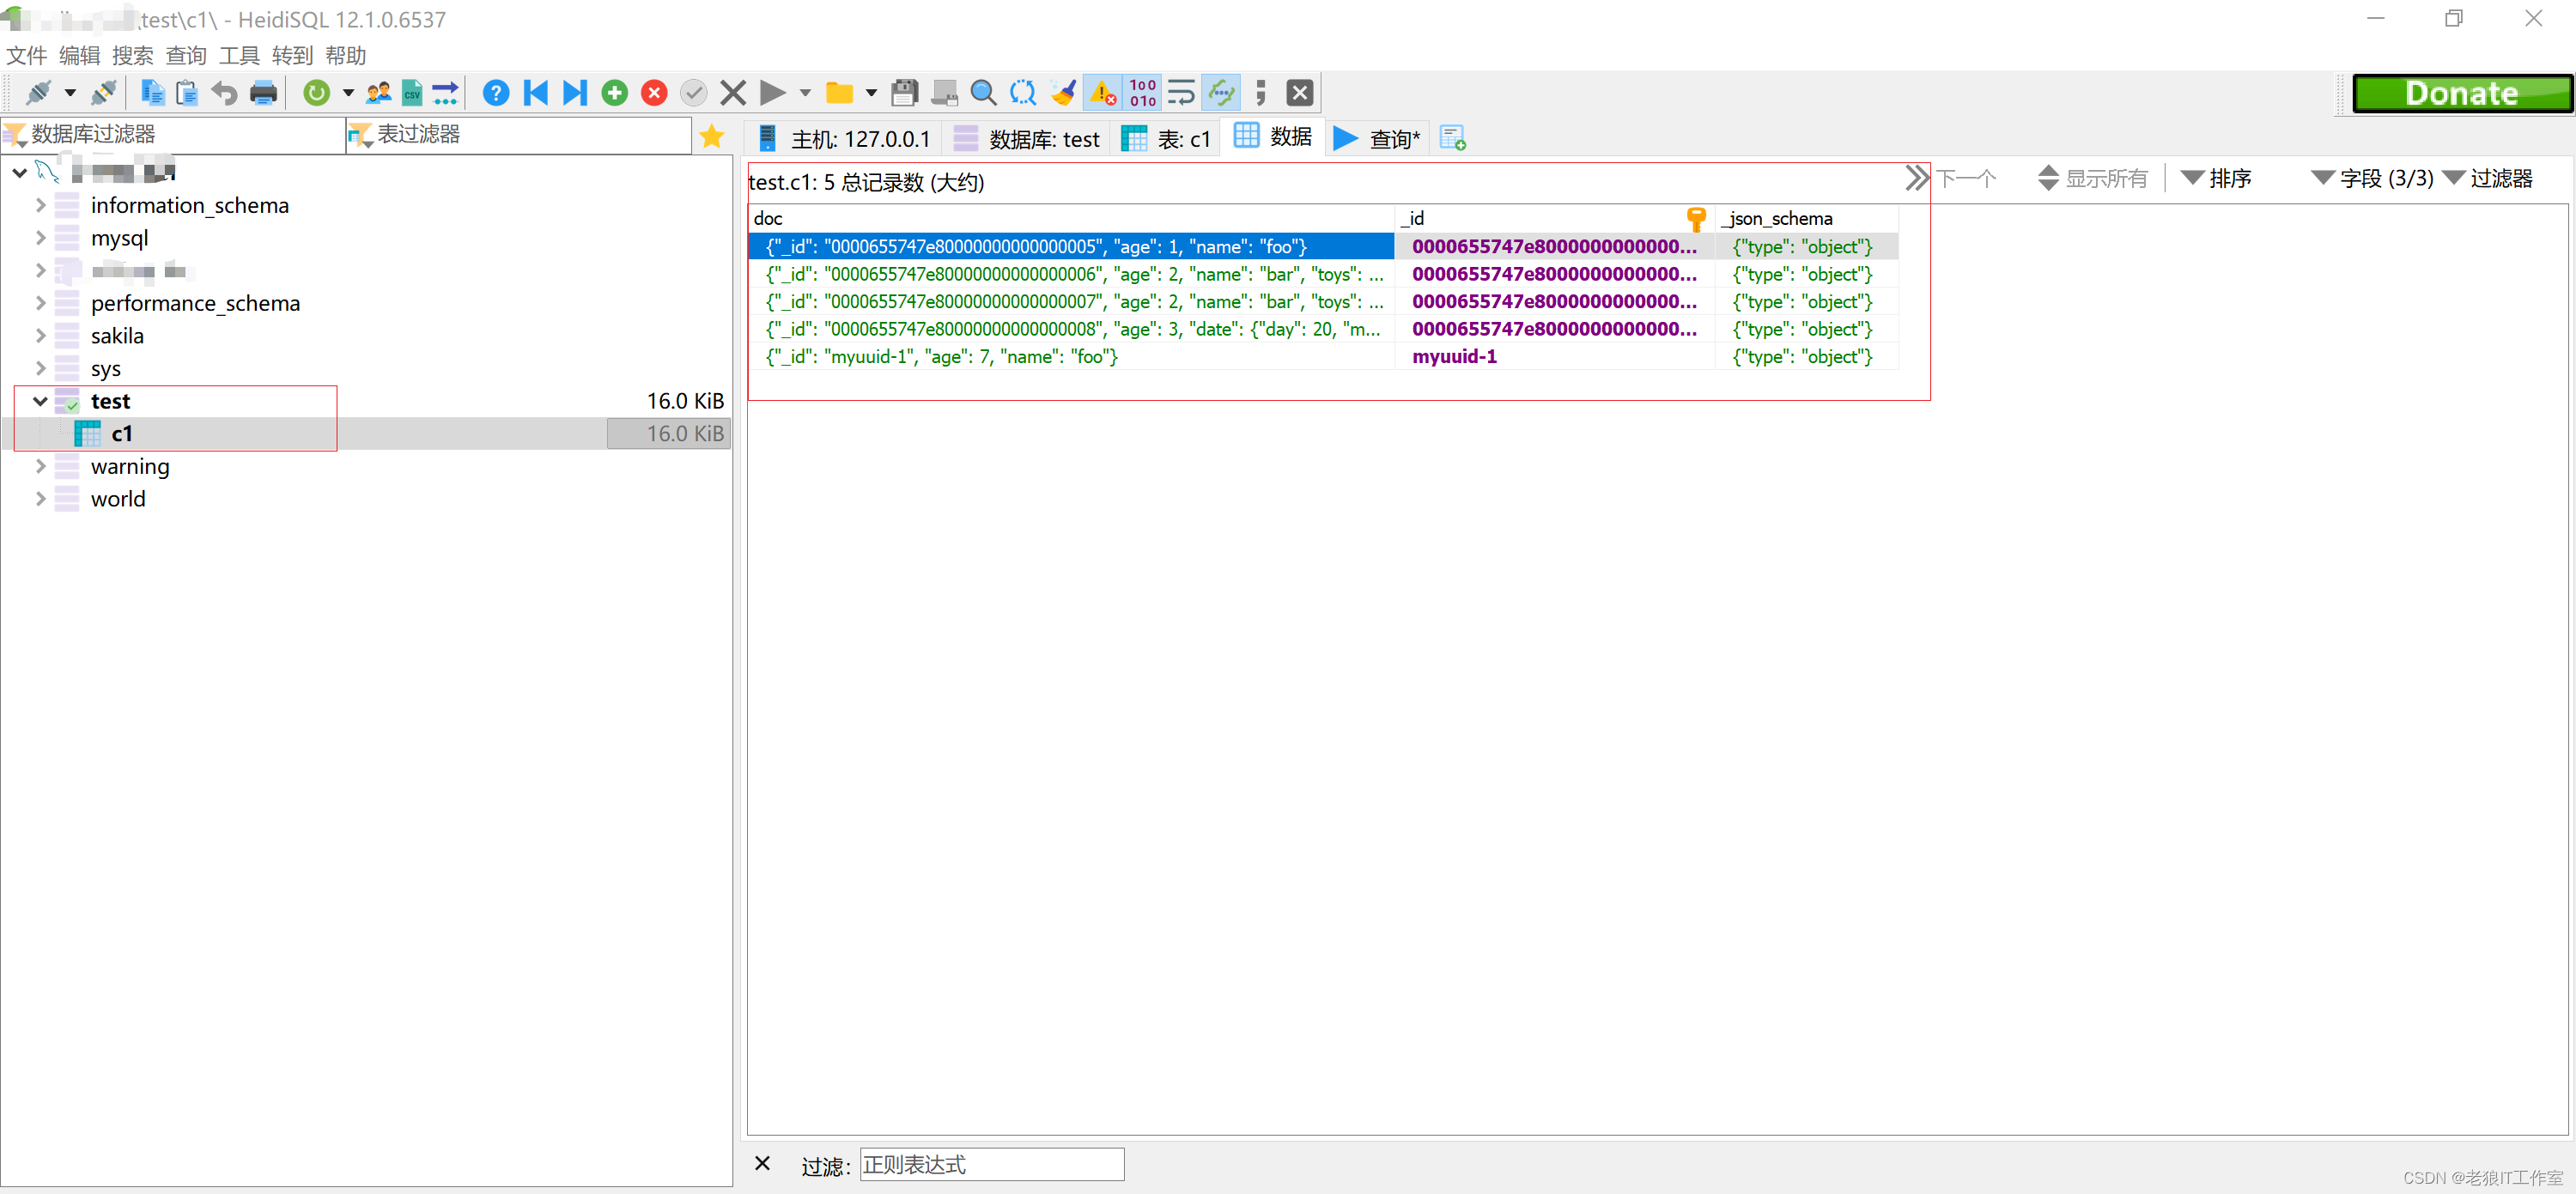Image resolution: width=2576 pixels, height=1194 pixels.
Task: Open the 字段 (3/3) columns dropdown
Action: click(x=2372, y=178)
